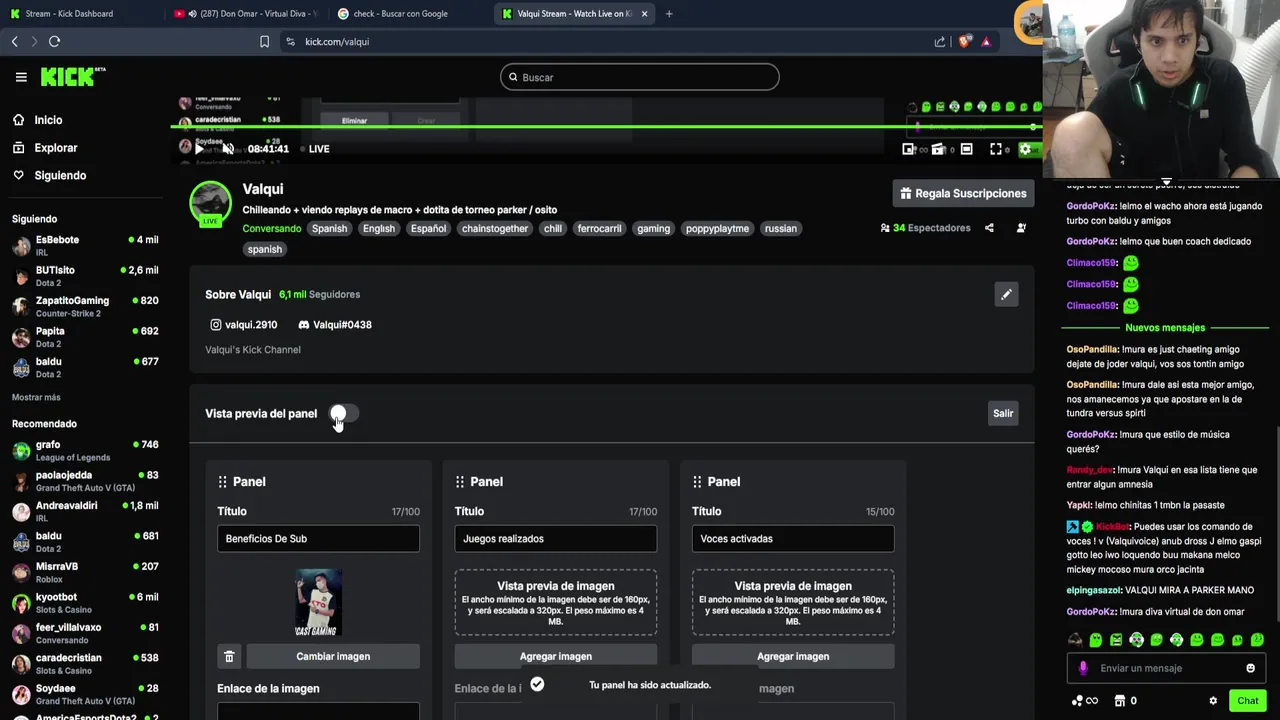Toggle Vista previa del panel switch
The width and height of the screenshot is (1280, 720).
344,413
